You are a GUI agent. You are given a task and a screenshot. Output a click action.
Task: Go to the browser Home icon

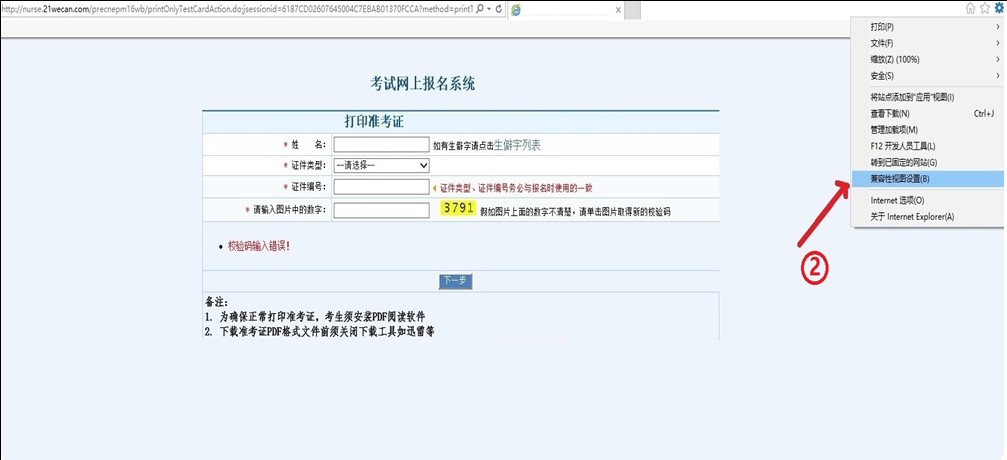pos(971,9)
